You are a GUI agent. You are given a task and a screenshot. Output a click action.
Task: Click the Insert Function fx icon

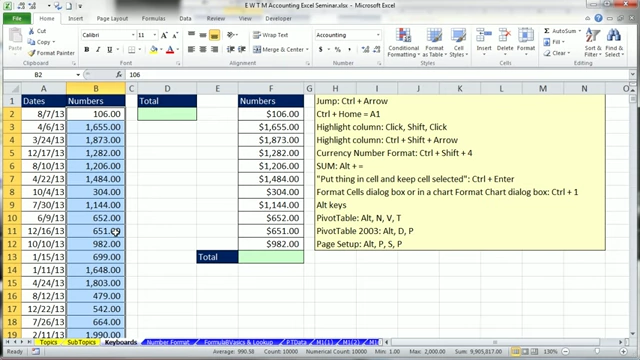click(x=119, y=75)
